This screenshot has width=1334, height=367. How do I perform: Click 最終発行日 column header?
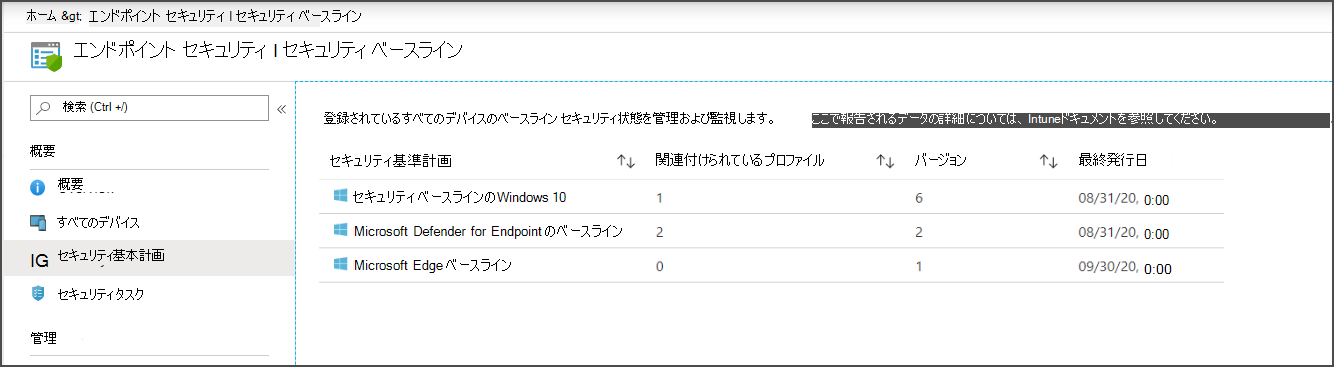(x=1112, y=160)
